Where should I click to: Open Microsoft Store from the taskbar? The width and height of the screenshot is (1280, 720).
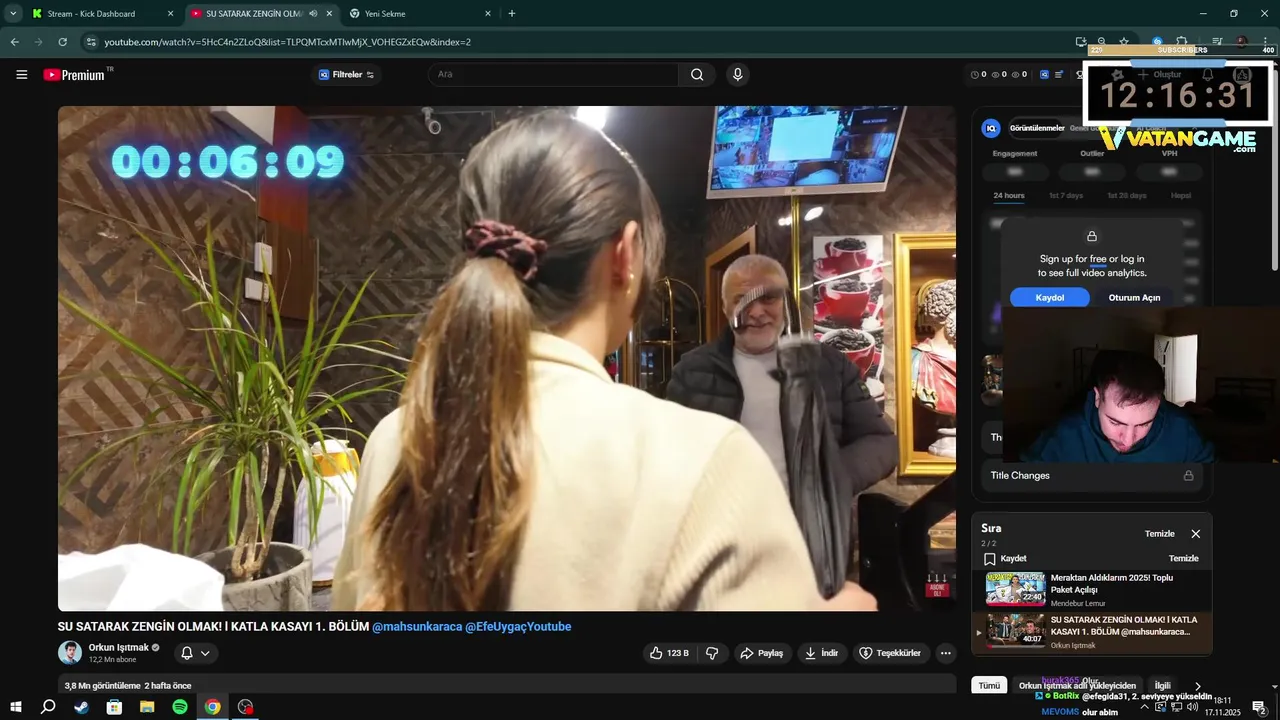tap(114, 707)
